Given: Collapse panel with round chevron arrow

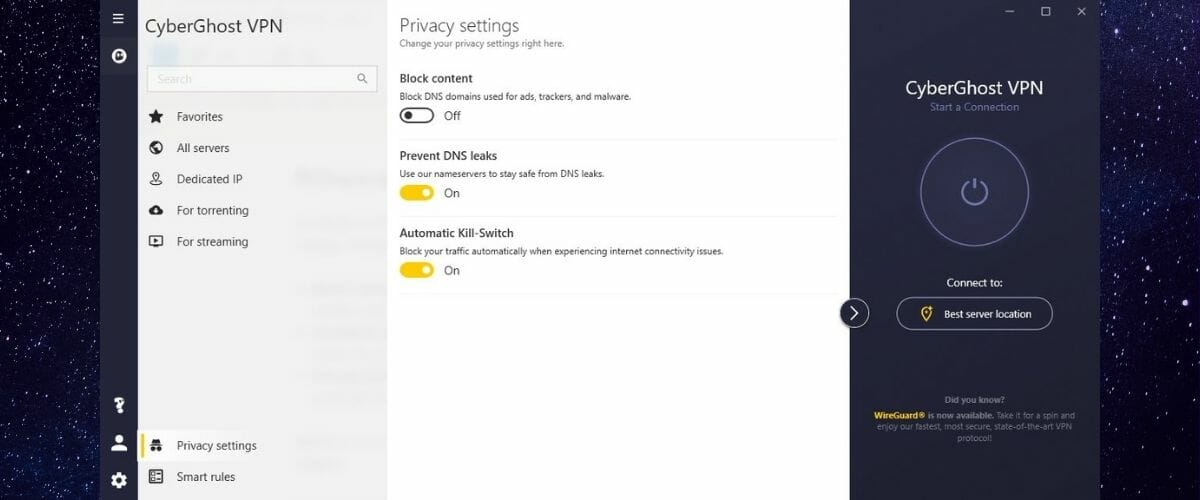Looking at the screenshot, I should (853, 313).
